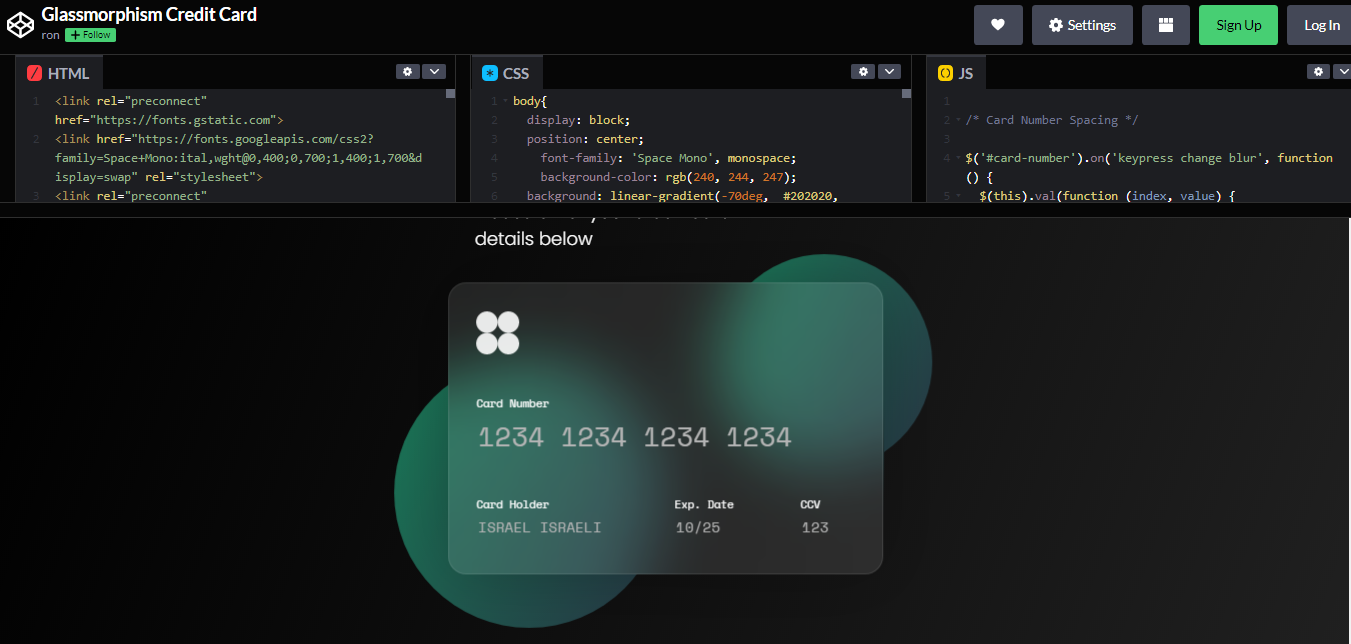This screenshot has height=644, width=1351.
Task: Click the green Sign Up button
Action: coord(1238,24)
